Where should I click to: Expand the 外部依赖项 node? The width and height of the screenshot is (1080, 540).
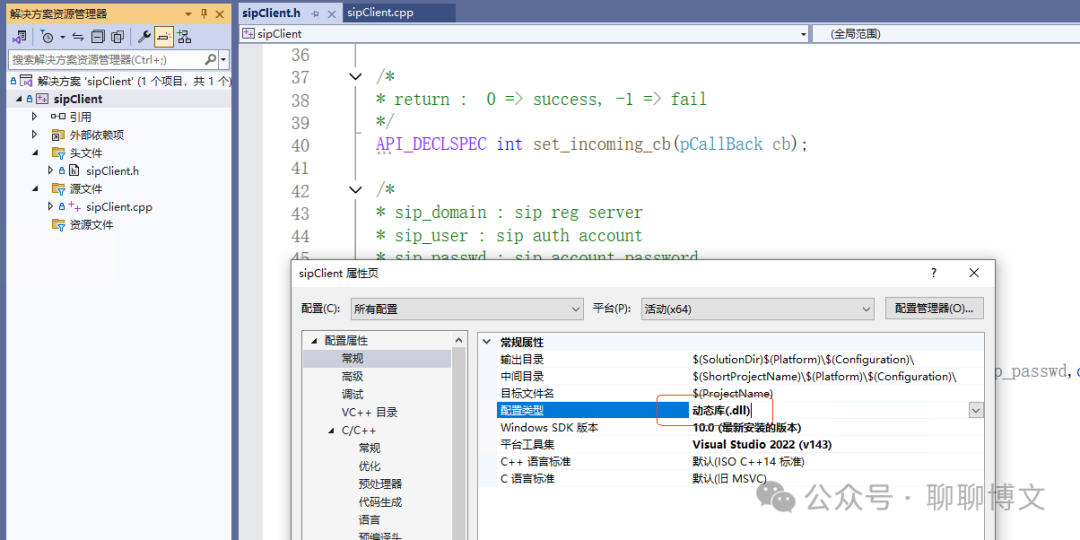[x=34, y=135]
